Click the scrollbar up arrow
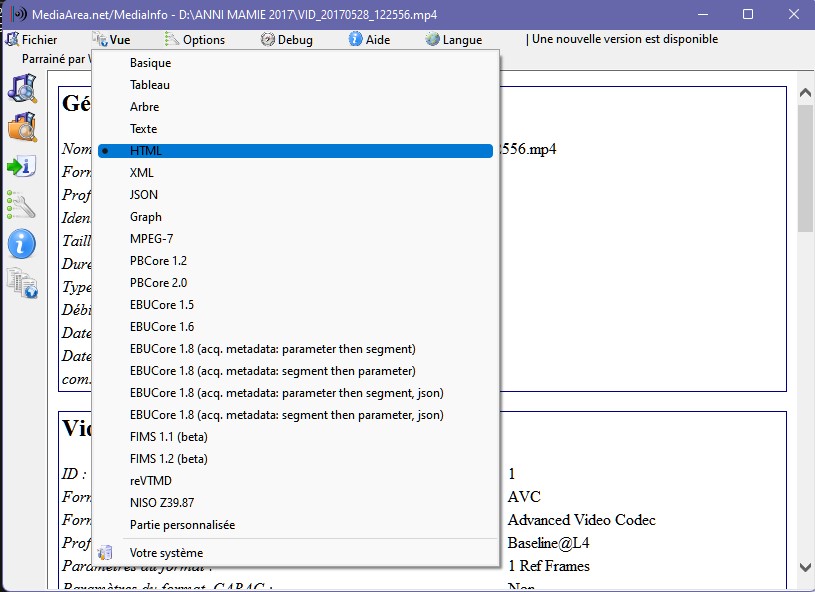Screen dimensions: 815x592 click(x=804, y=93)
